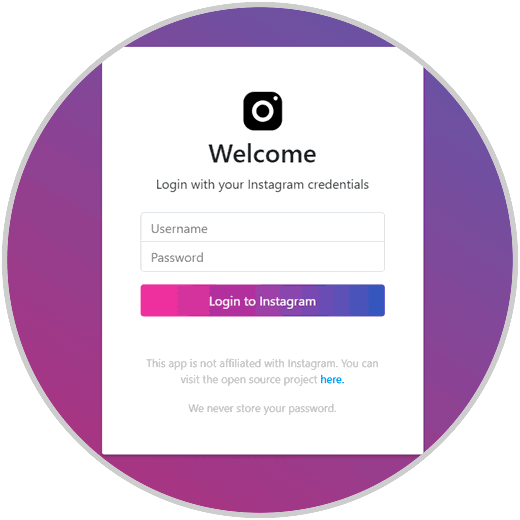The image size is (520, 520).
Task: Click the 'Username' placeholder text
Action: point(179,229)
